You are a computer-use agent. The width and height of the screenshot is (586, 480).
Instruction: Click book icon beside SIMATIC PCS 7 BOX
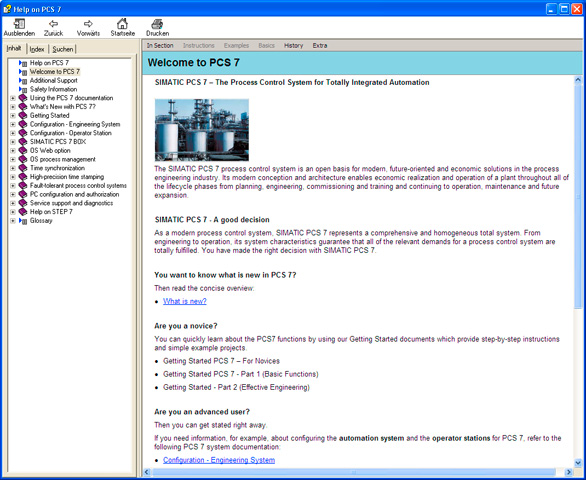coord(23,142)
